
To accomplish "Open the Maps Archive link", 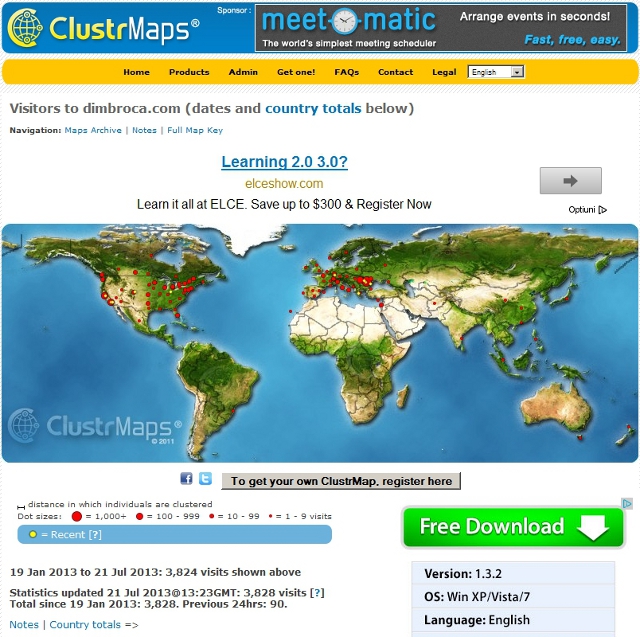I will [93, 130].
